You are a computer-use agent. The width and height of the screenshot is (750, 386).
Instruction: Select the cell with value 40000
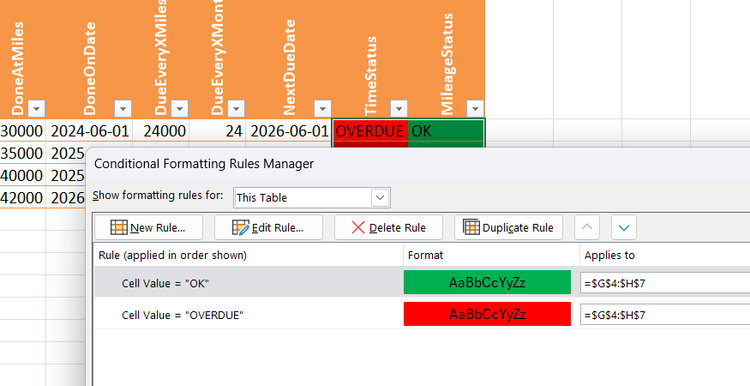pyautogui.click(x=22, y=175)
